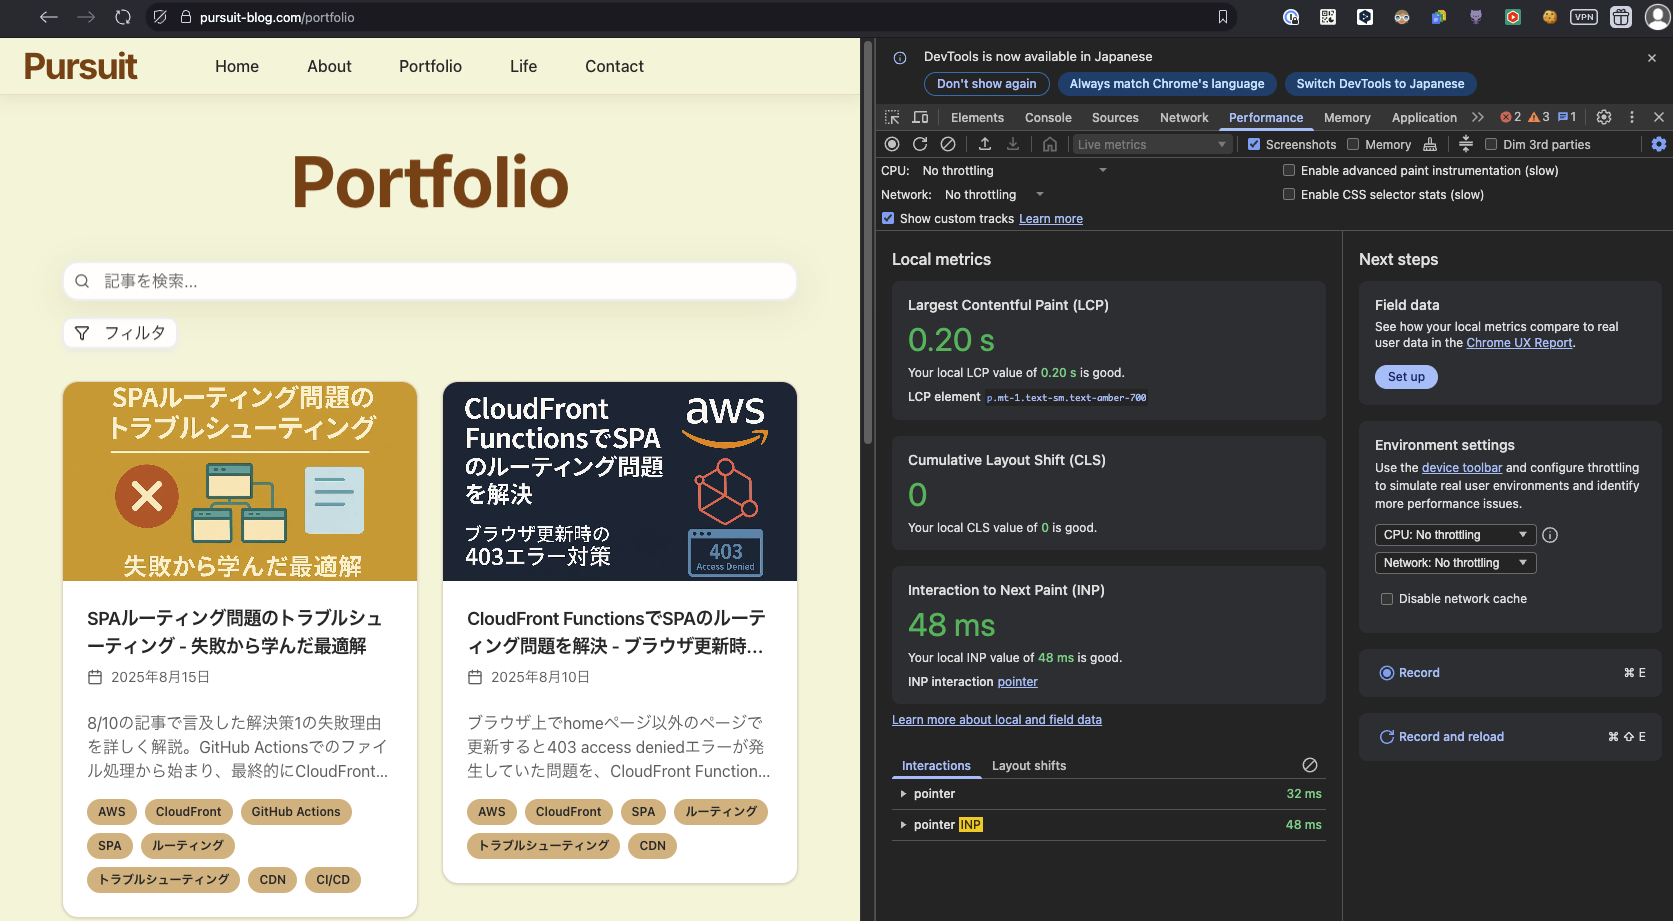
Task: Go back using the browser back arrow
Action: pos(48,17)
